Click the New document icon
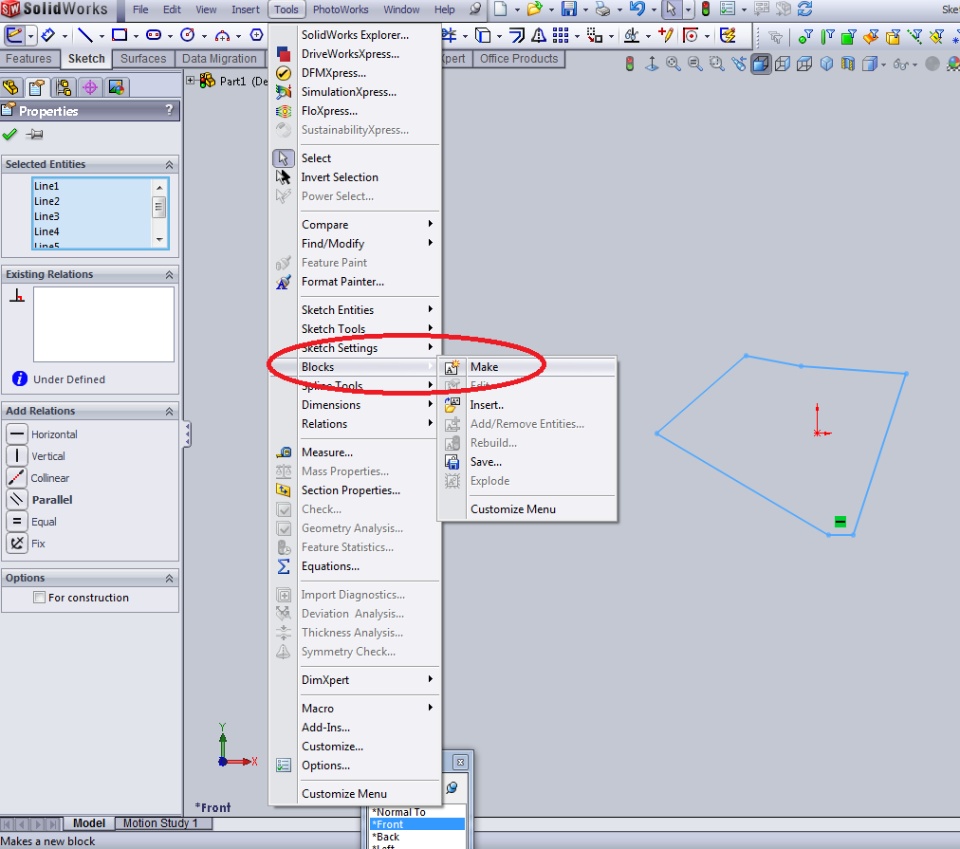This screenshot has width=960, height=849. pos(500,9)
